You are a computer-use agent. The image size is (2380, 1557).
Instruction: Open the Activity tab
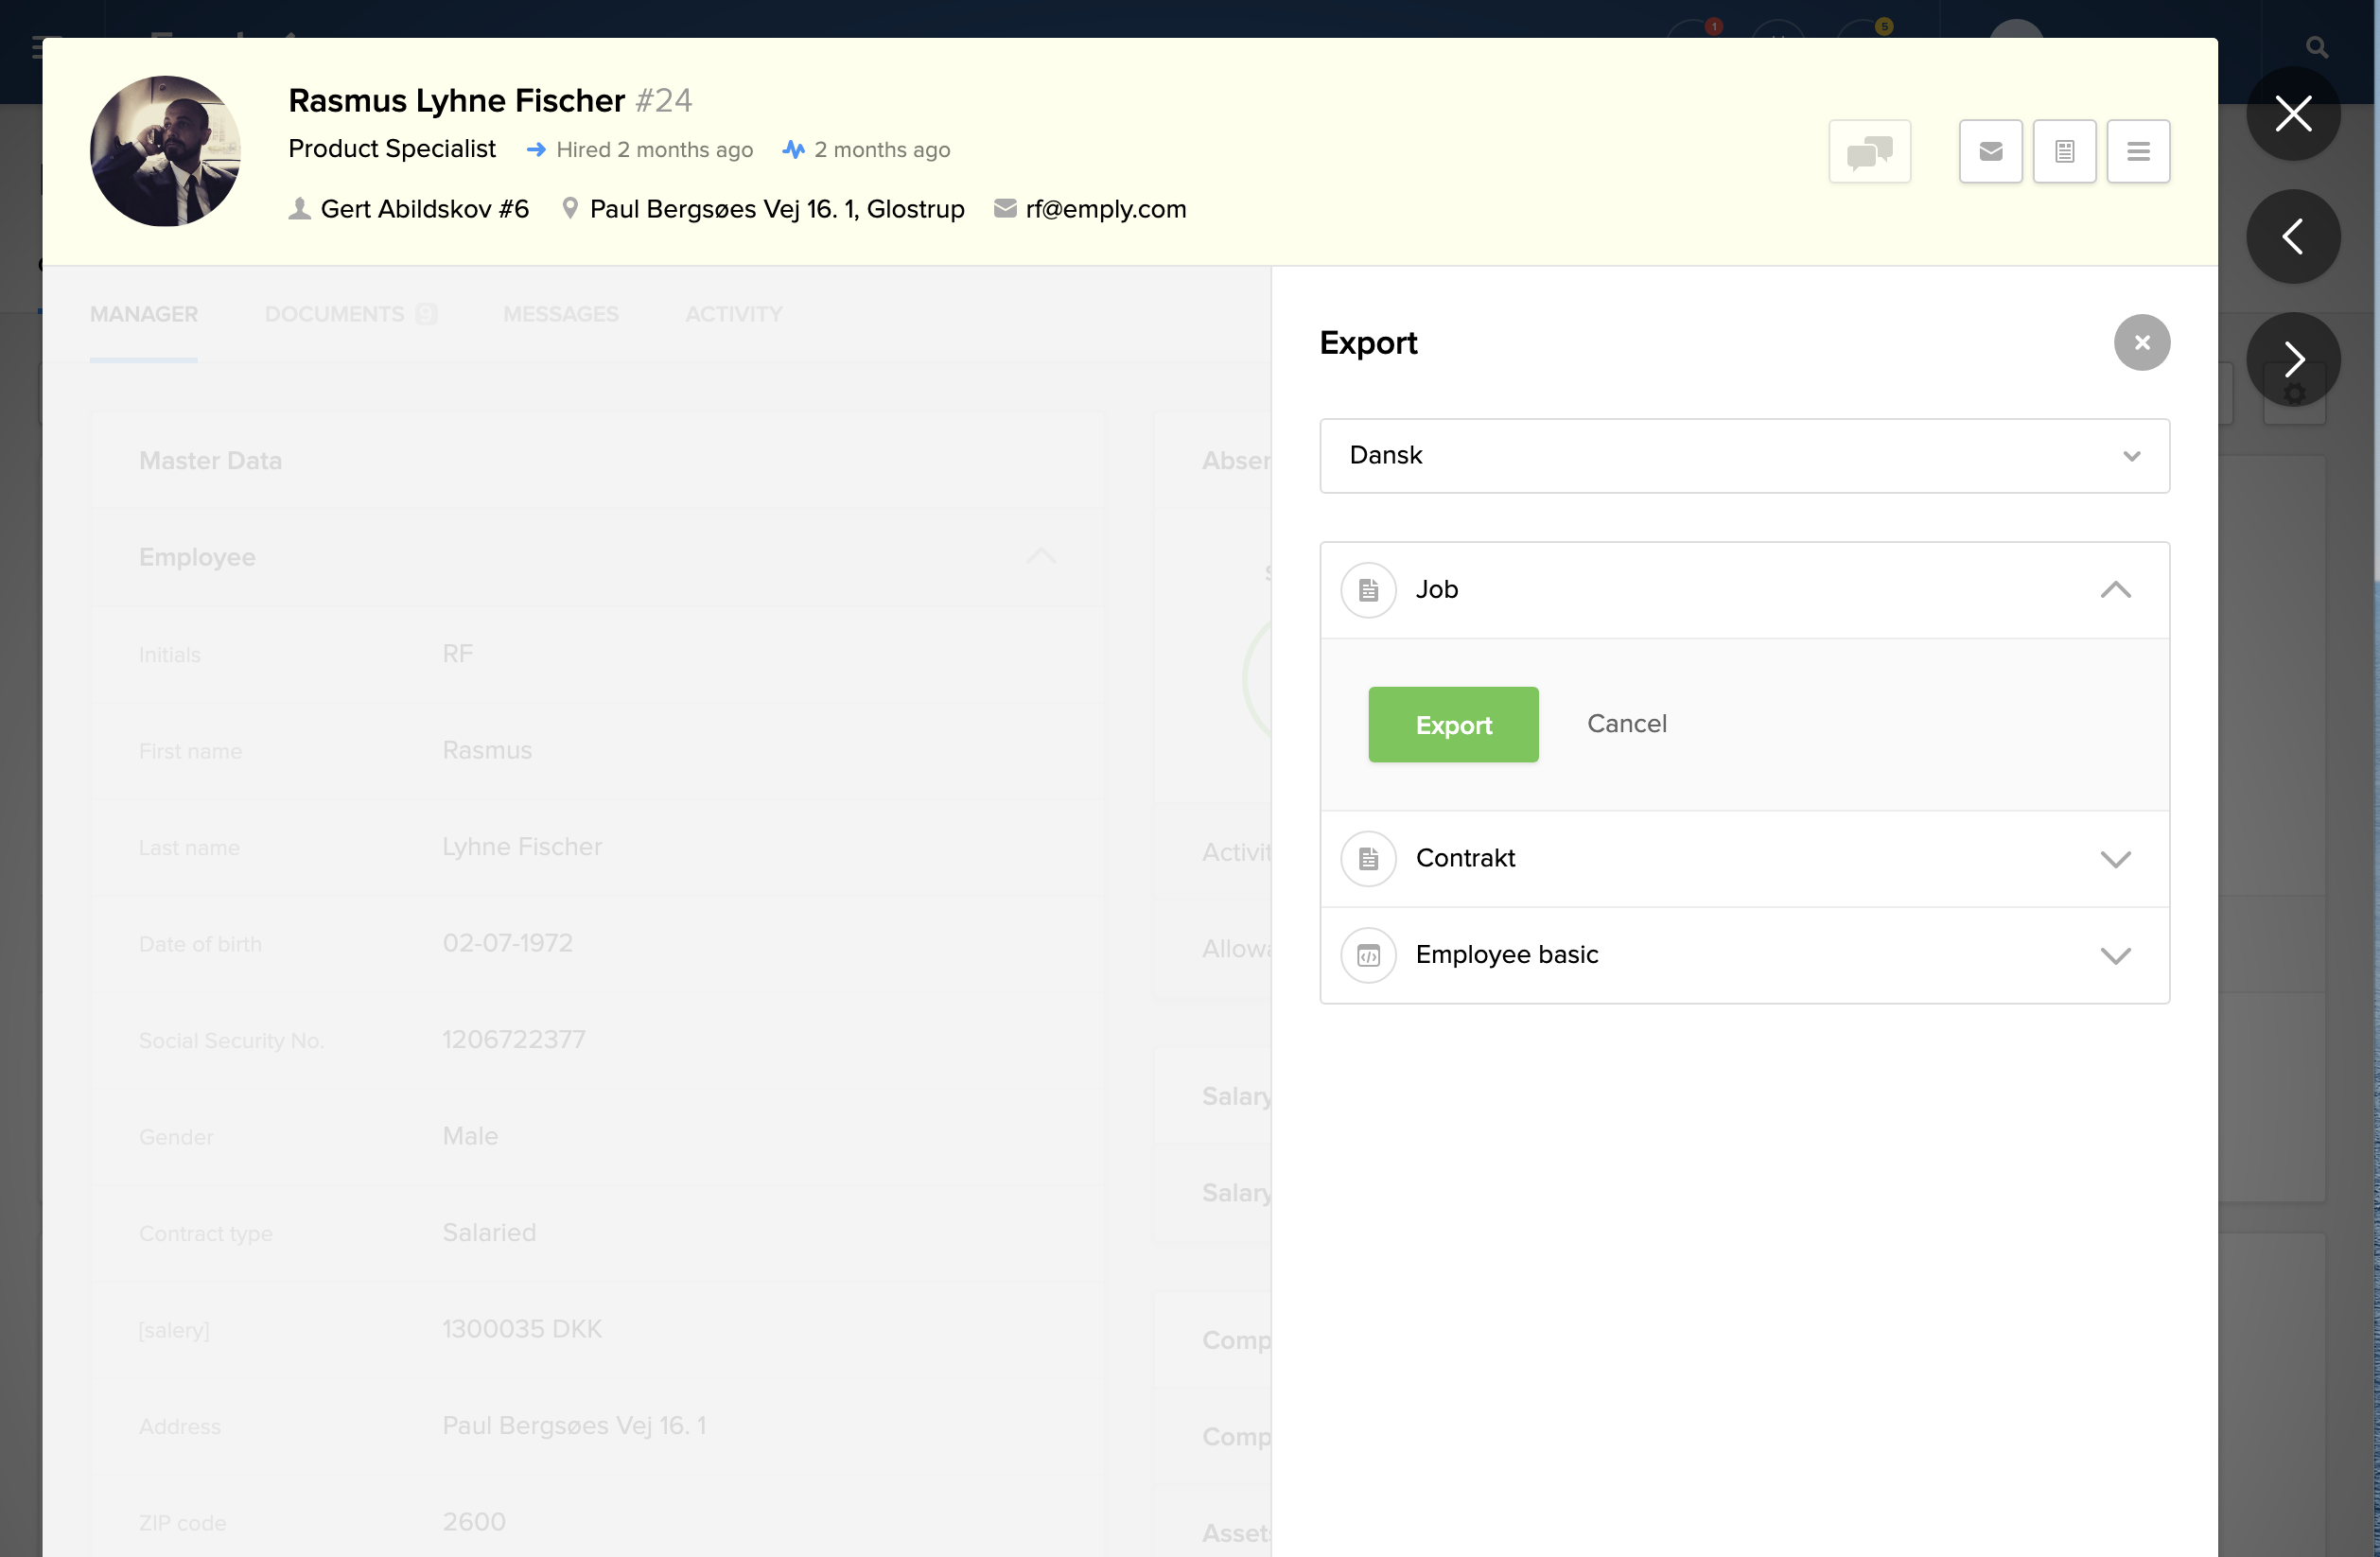(x=733, y=314)
